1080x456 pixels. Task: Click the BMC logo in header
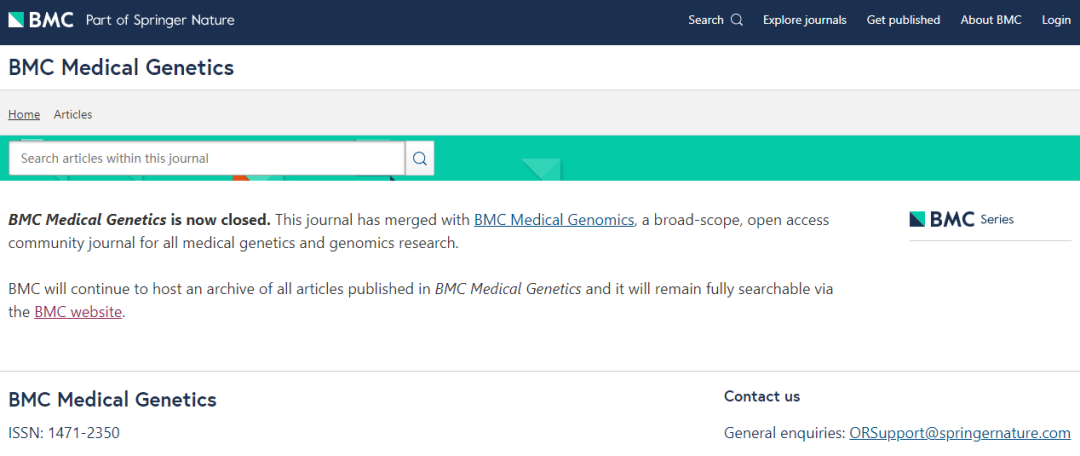(x=41, y=20)
